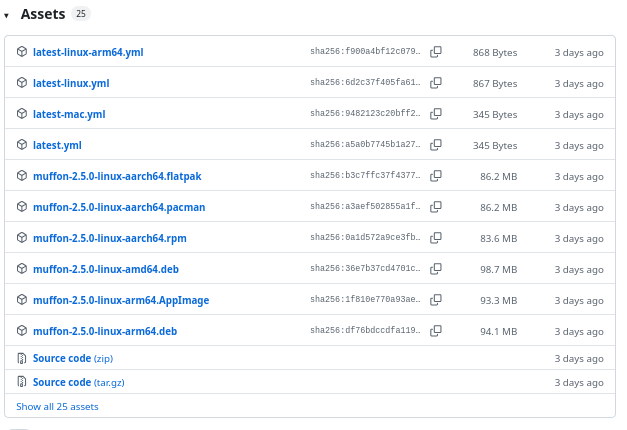Click package icon beside the aarch64.pacman file
This screenshot has height=430, width=627.
22,207
